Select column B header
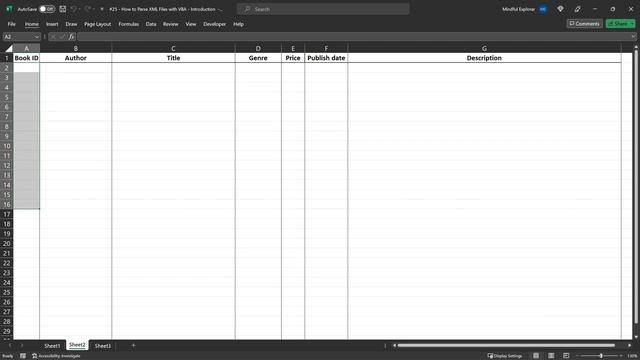 [76, 48]
